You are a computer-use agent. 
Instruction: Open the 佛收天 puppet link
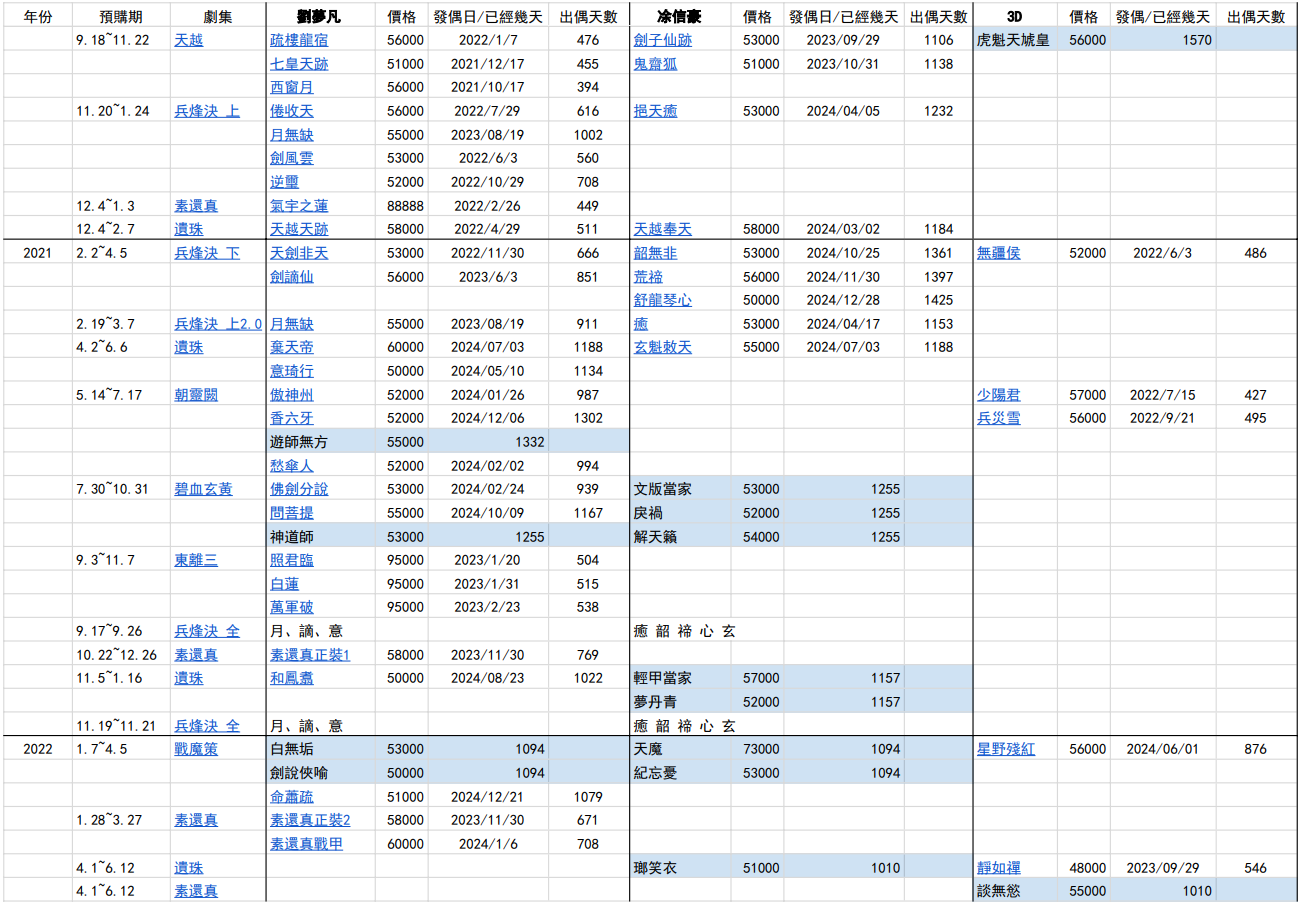[x=292, y=111]
